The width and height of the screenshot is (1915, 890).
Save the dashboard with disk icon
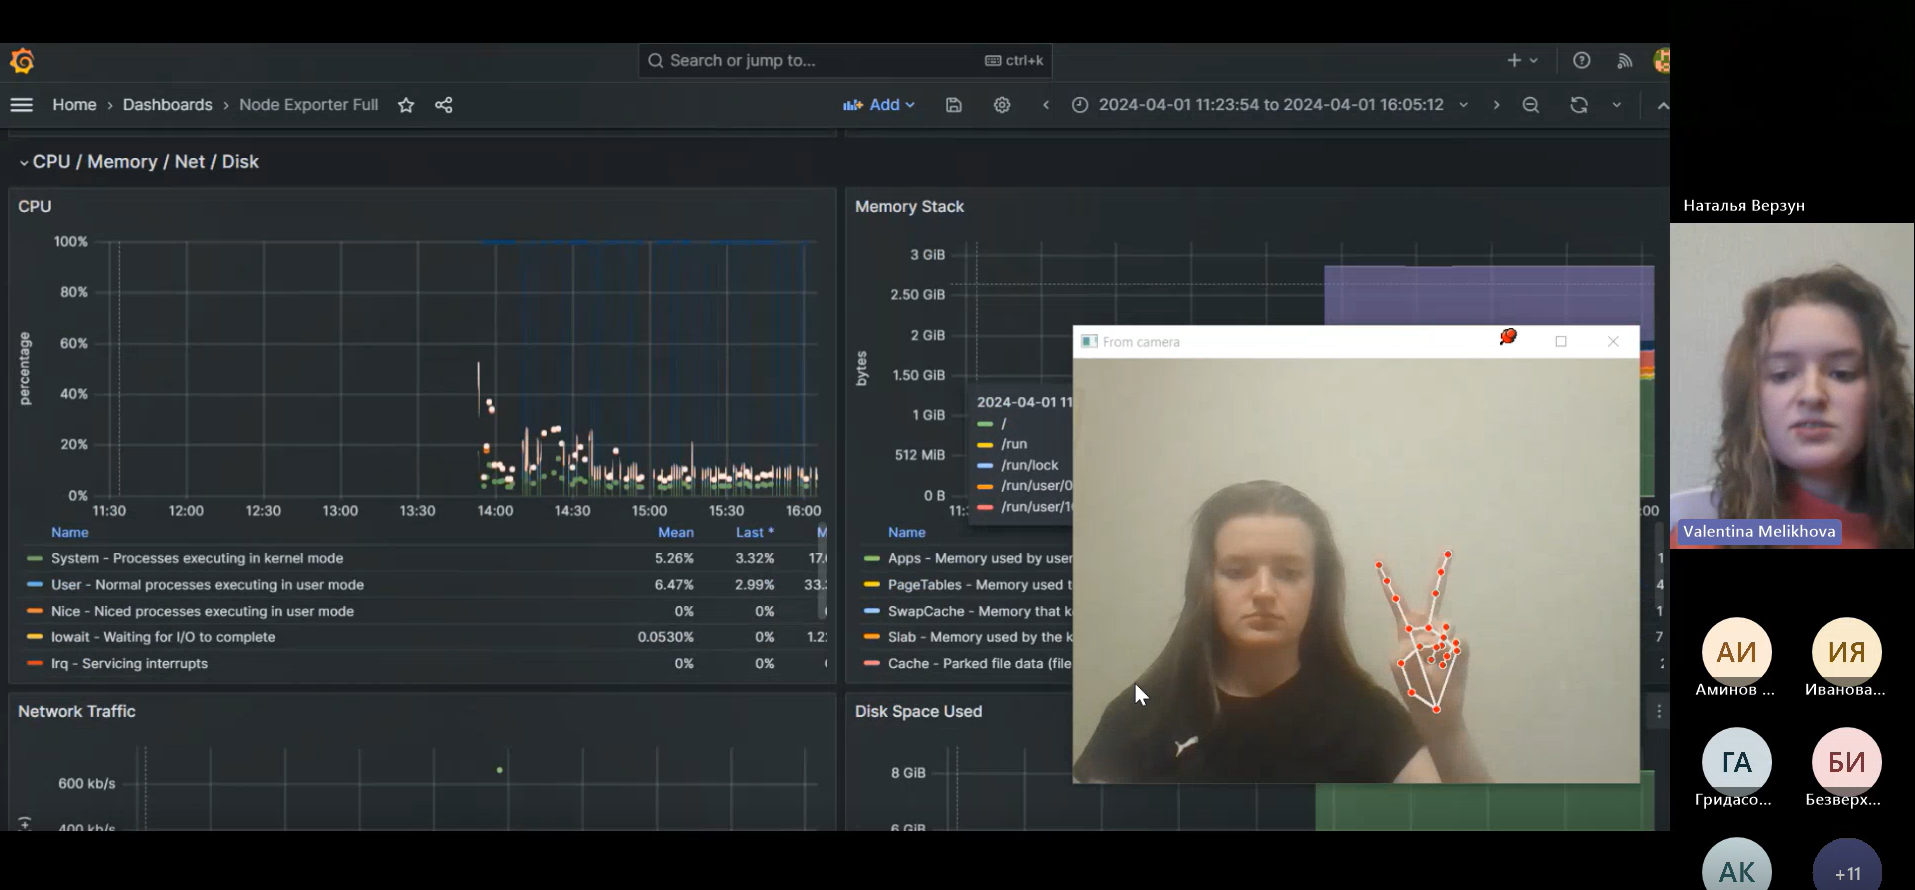(x=954, y=105)
